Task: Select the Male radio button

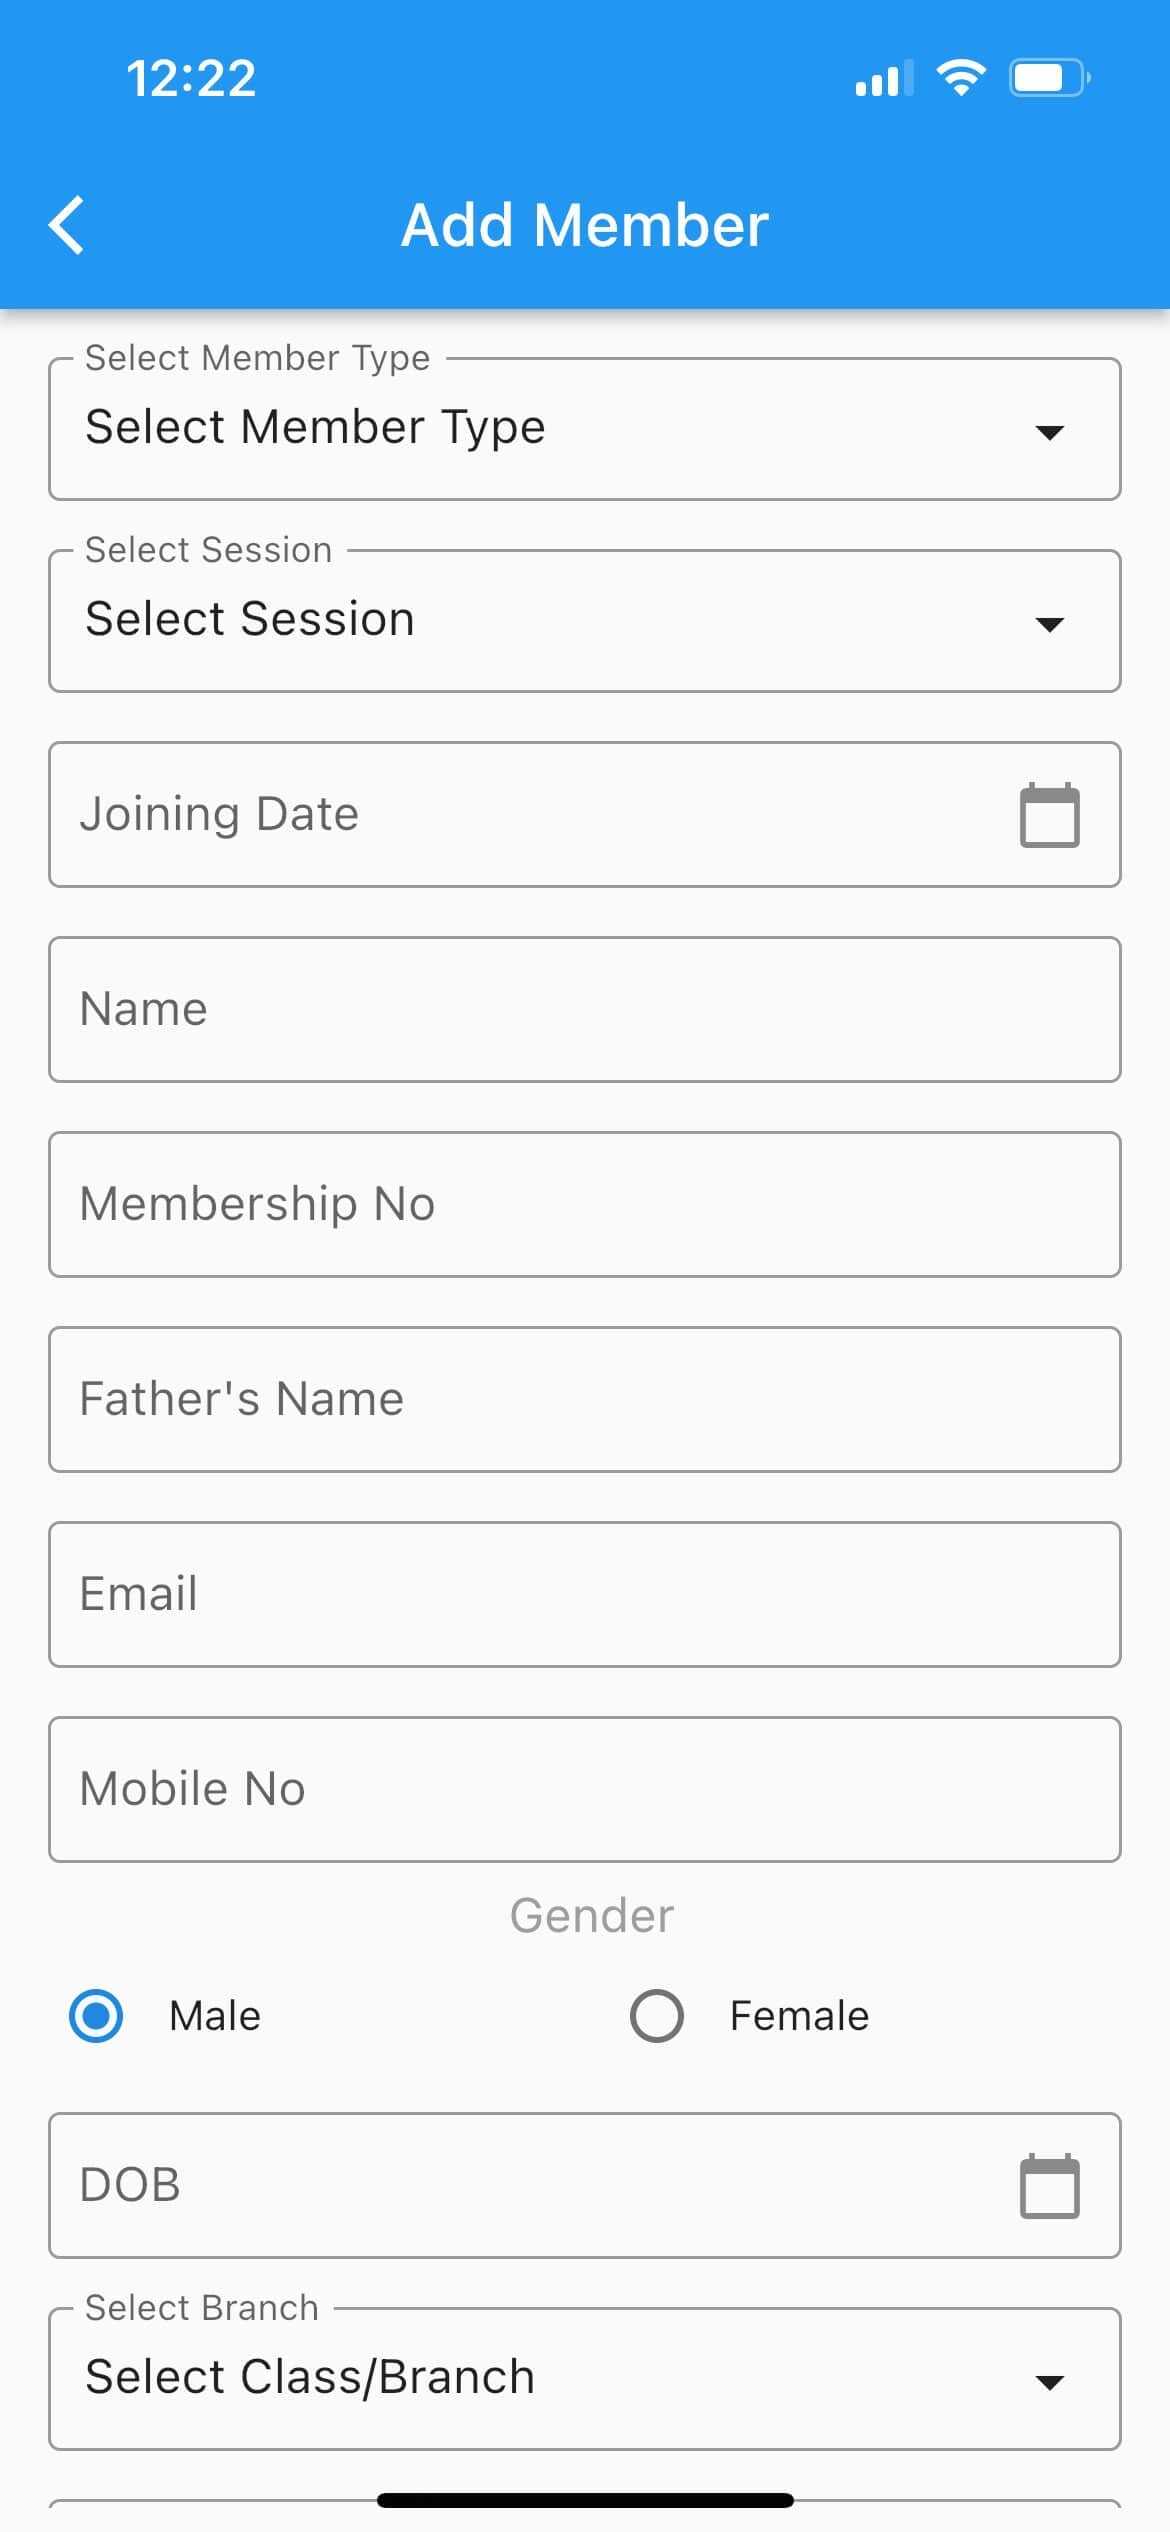Action: point(96,2015)
